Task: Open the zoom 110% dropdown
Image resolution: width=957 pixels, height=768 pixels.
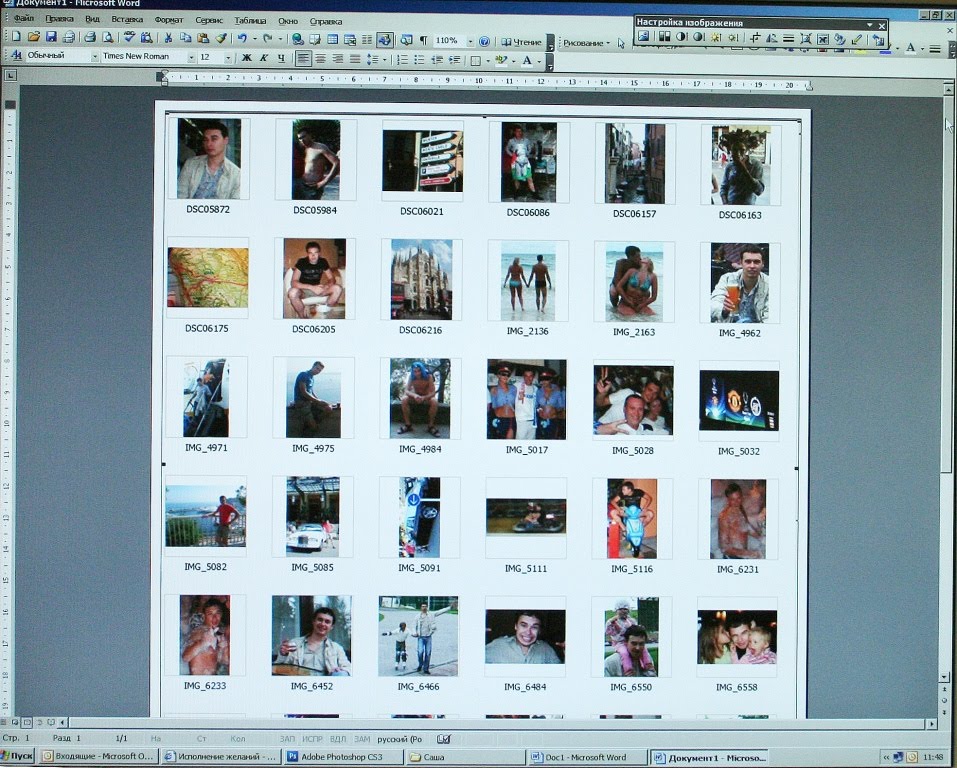Action: 470,42
